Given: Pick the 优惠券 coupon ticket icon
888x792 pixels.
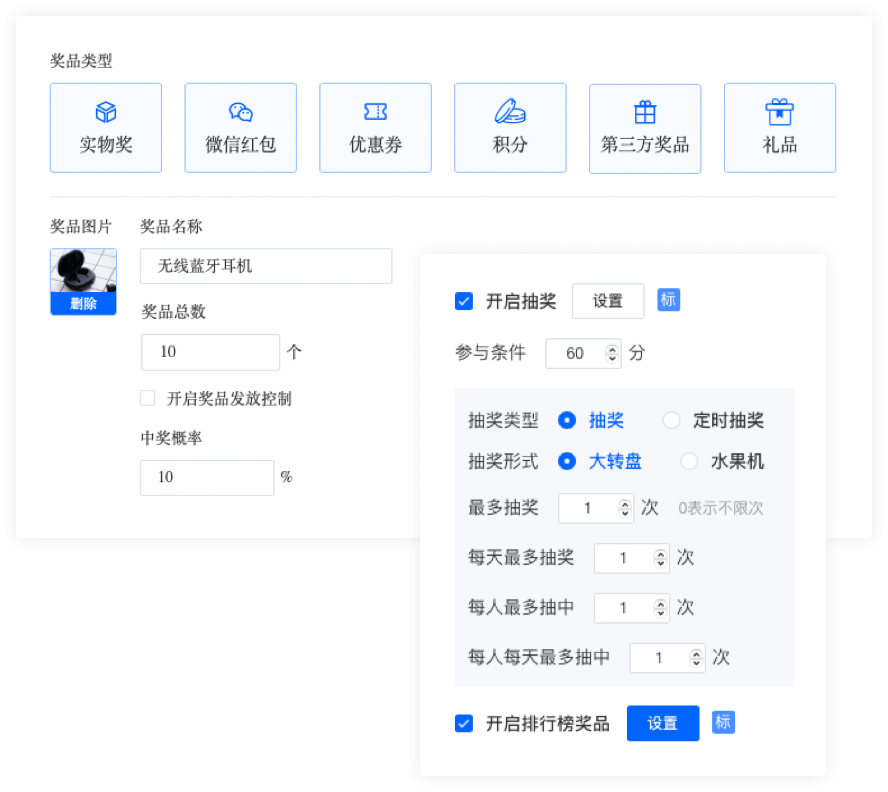Looking at the screenshot, I should [375, 112].
